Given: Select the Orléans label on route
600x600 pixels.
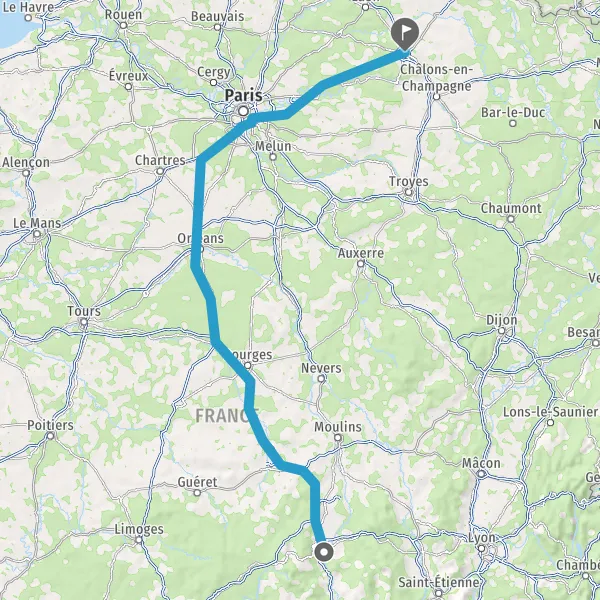Looking at the screenshot, I should tap(201, 238).
